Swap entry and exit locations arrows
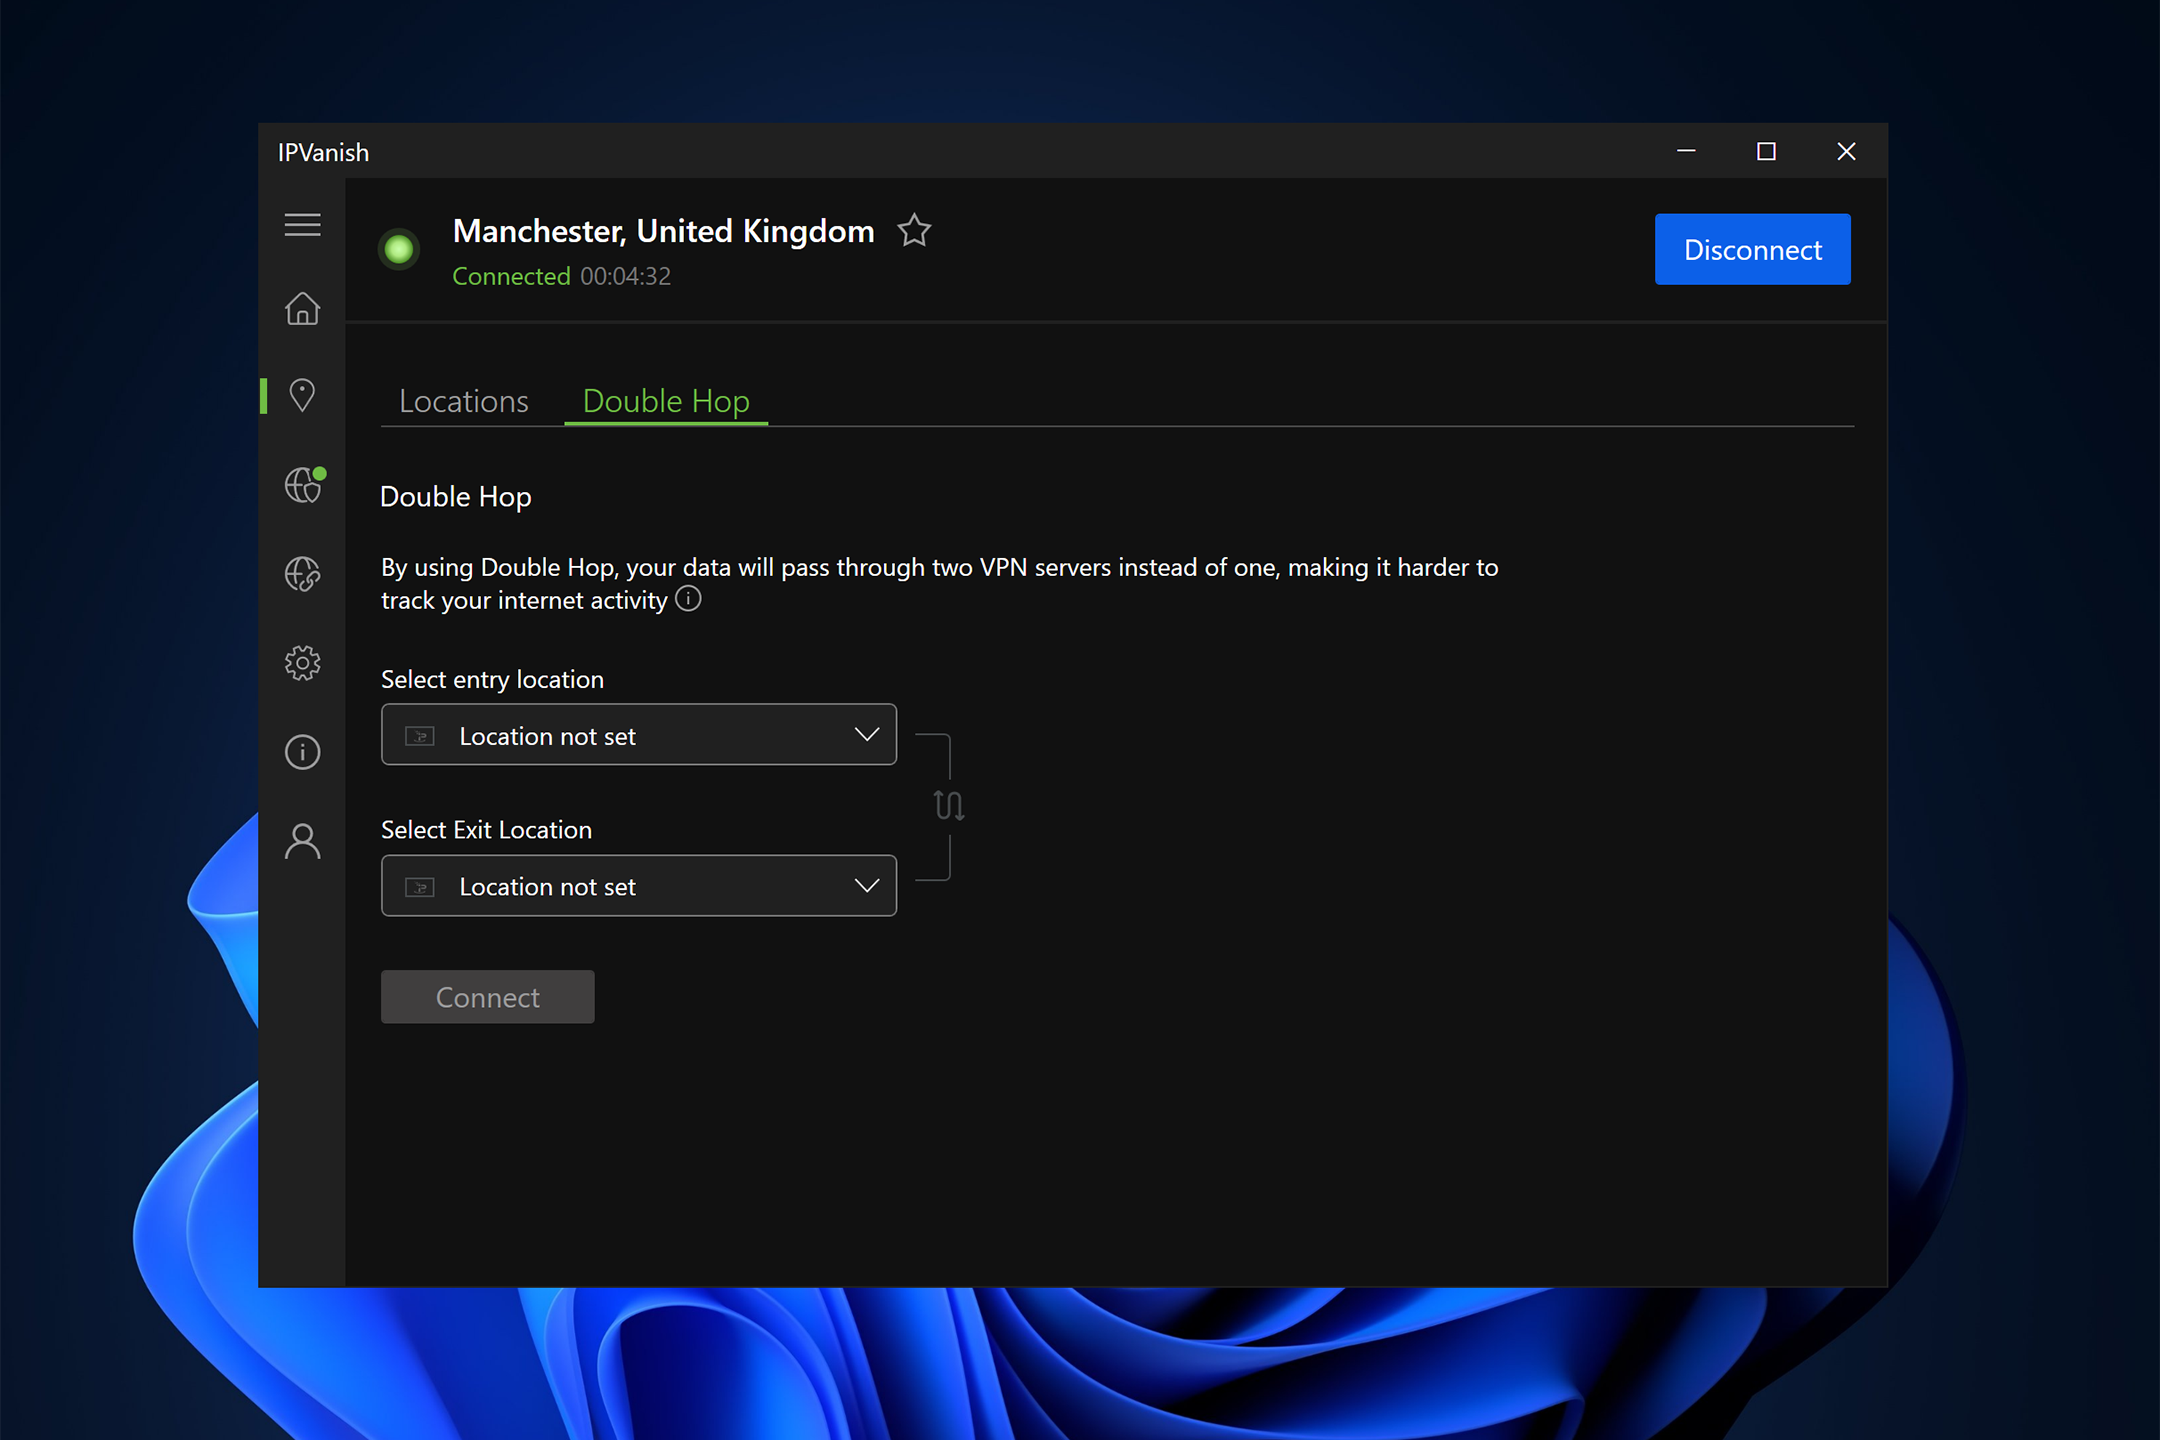Screen dimensions: 2160x1440 click(x=948, y=805)
